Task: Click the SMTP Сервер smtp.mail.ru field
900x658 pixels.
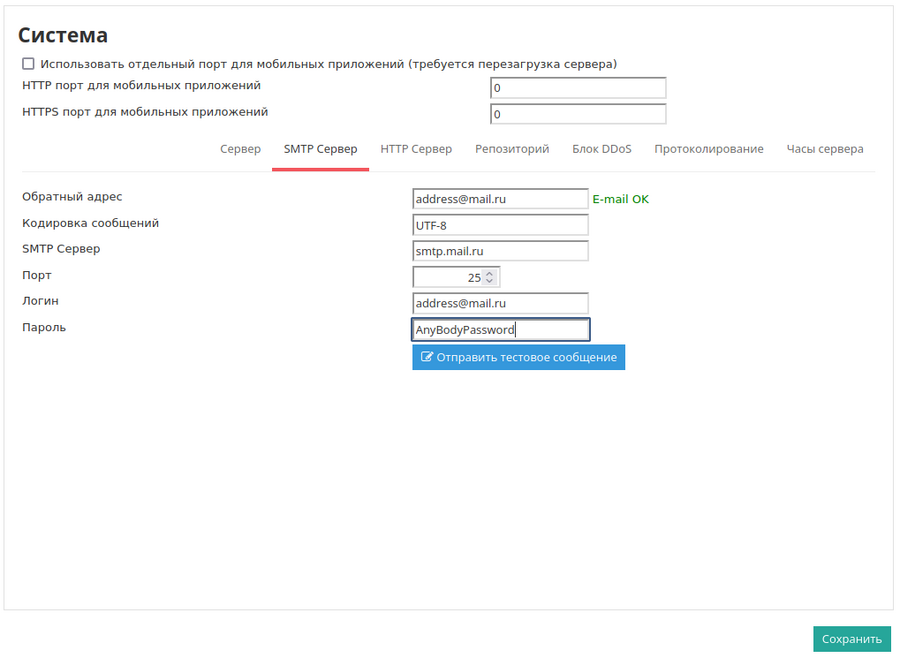Action: [500, 251]
